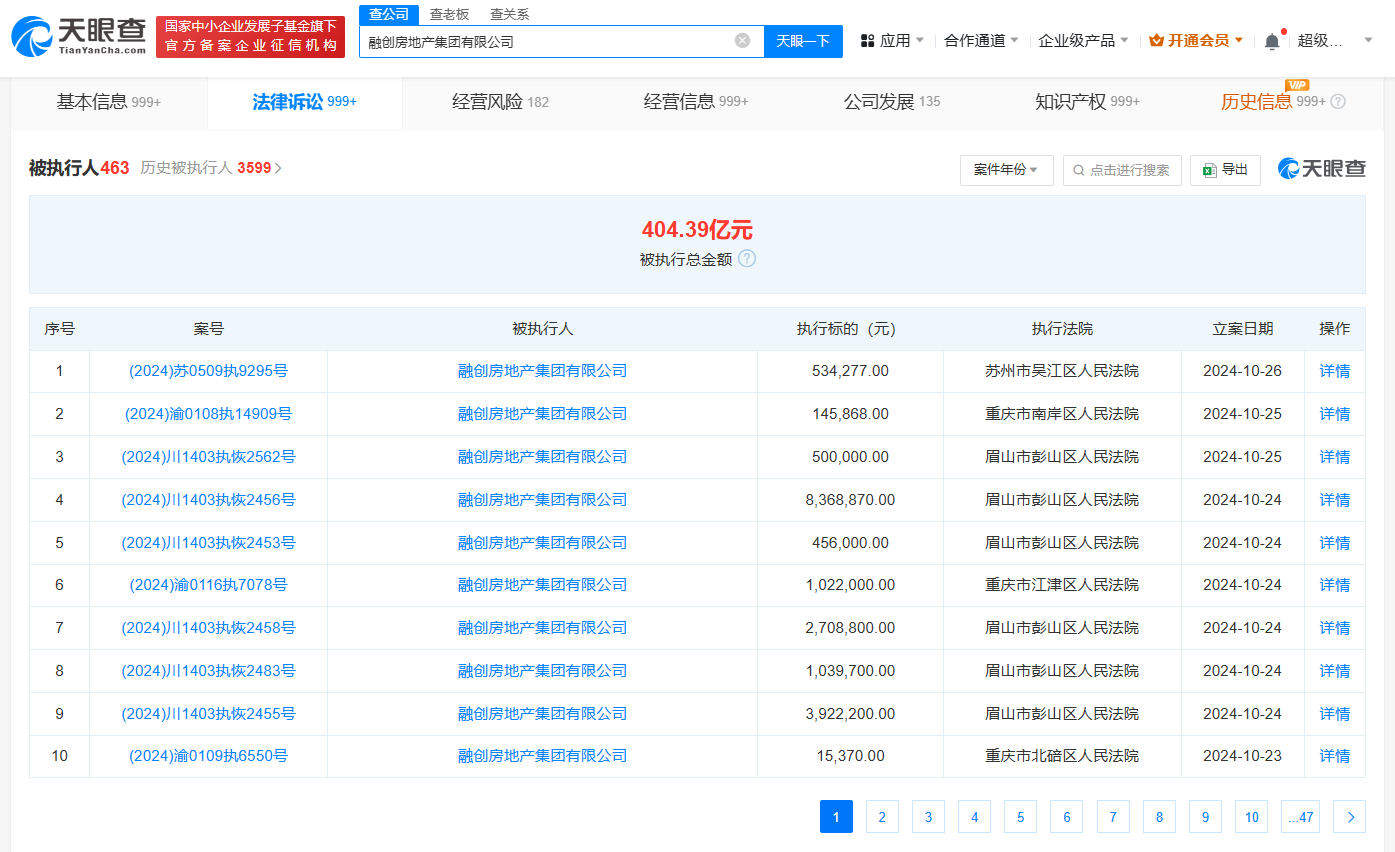Open case (2024)川1403执恢2453号
The height and width of the screenshot is (852, 1395).
point(208,543)
